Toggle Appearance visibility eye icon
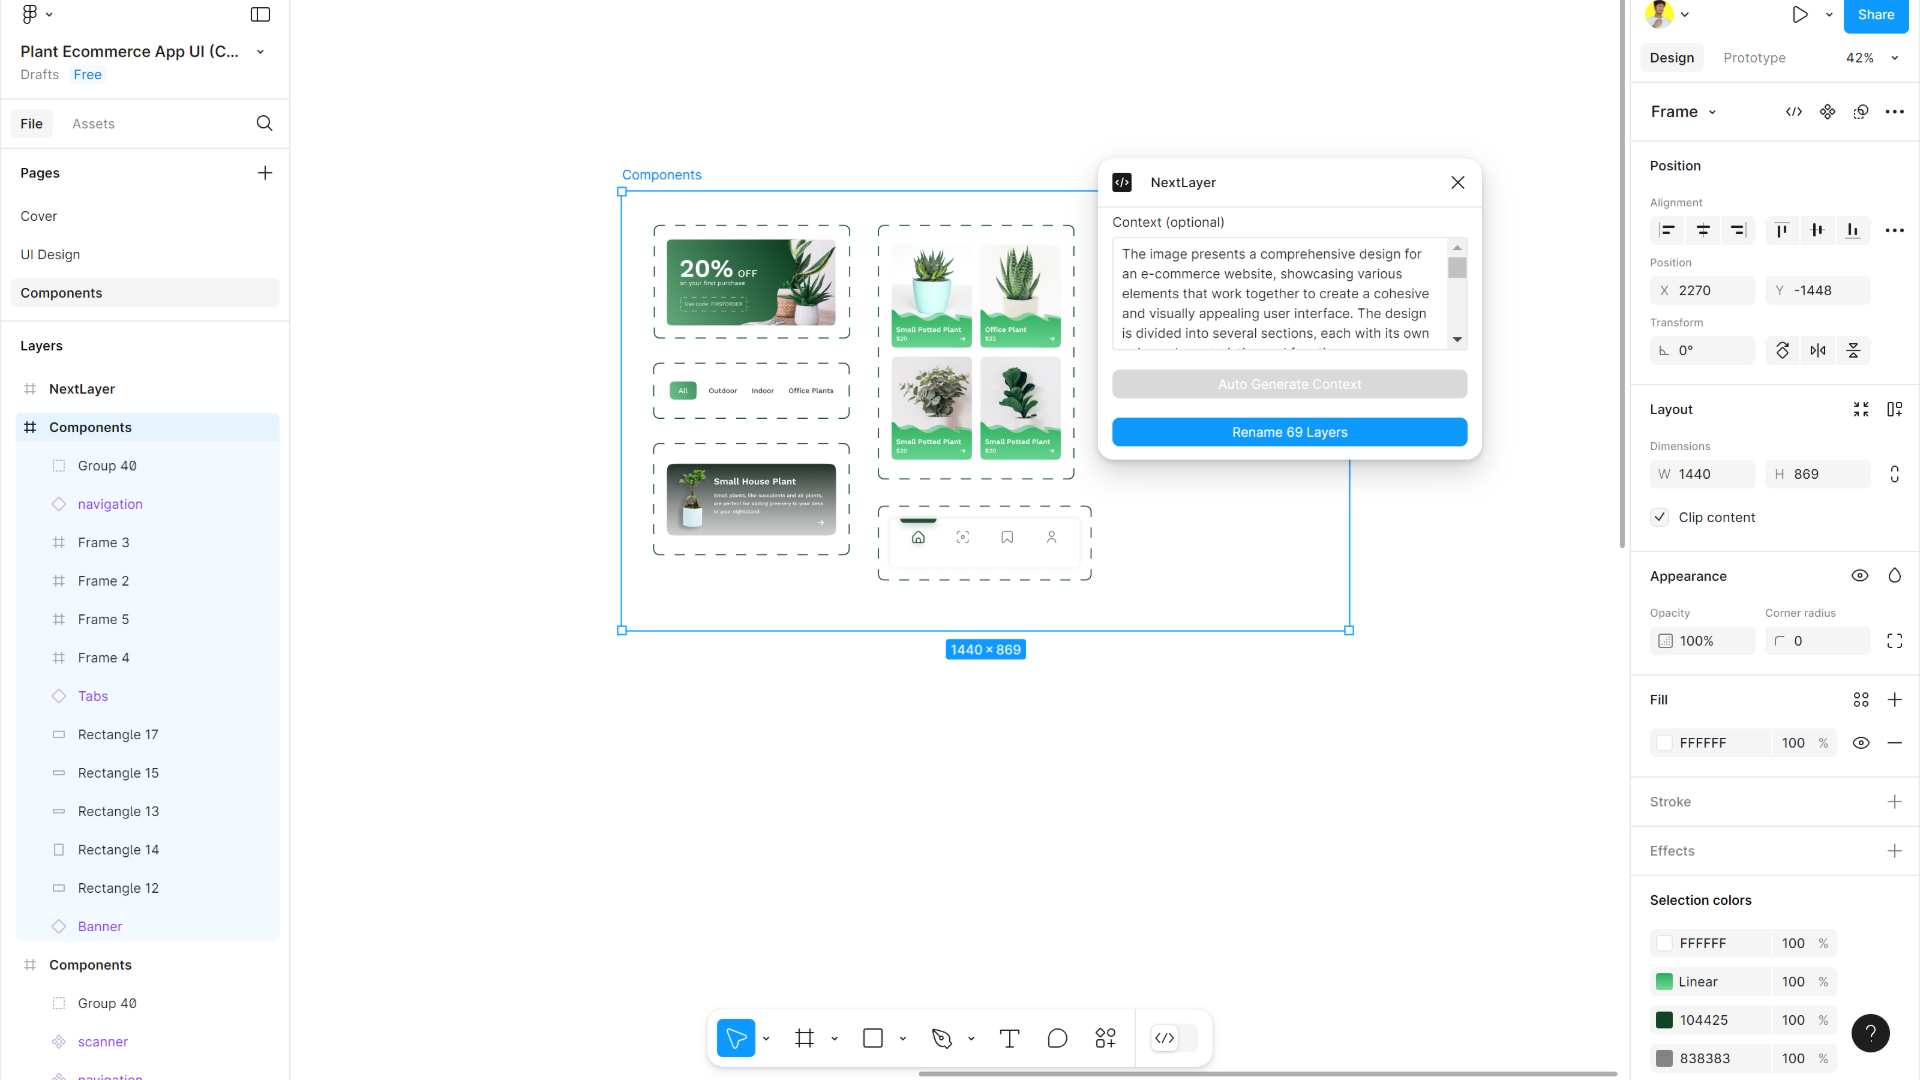The image size is (1920, 1080). 1860,576
